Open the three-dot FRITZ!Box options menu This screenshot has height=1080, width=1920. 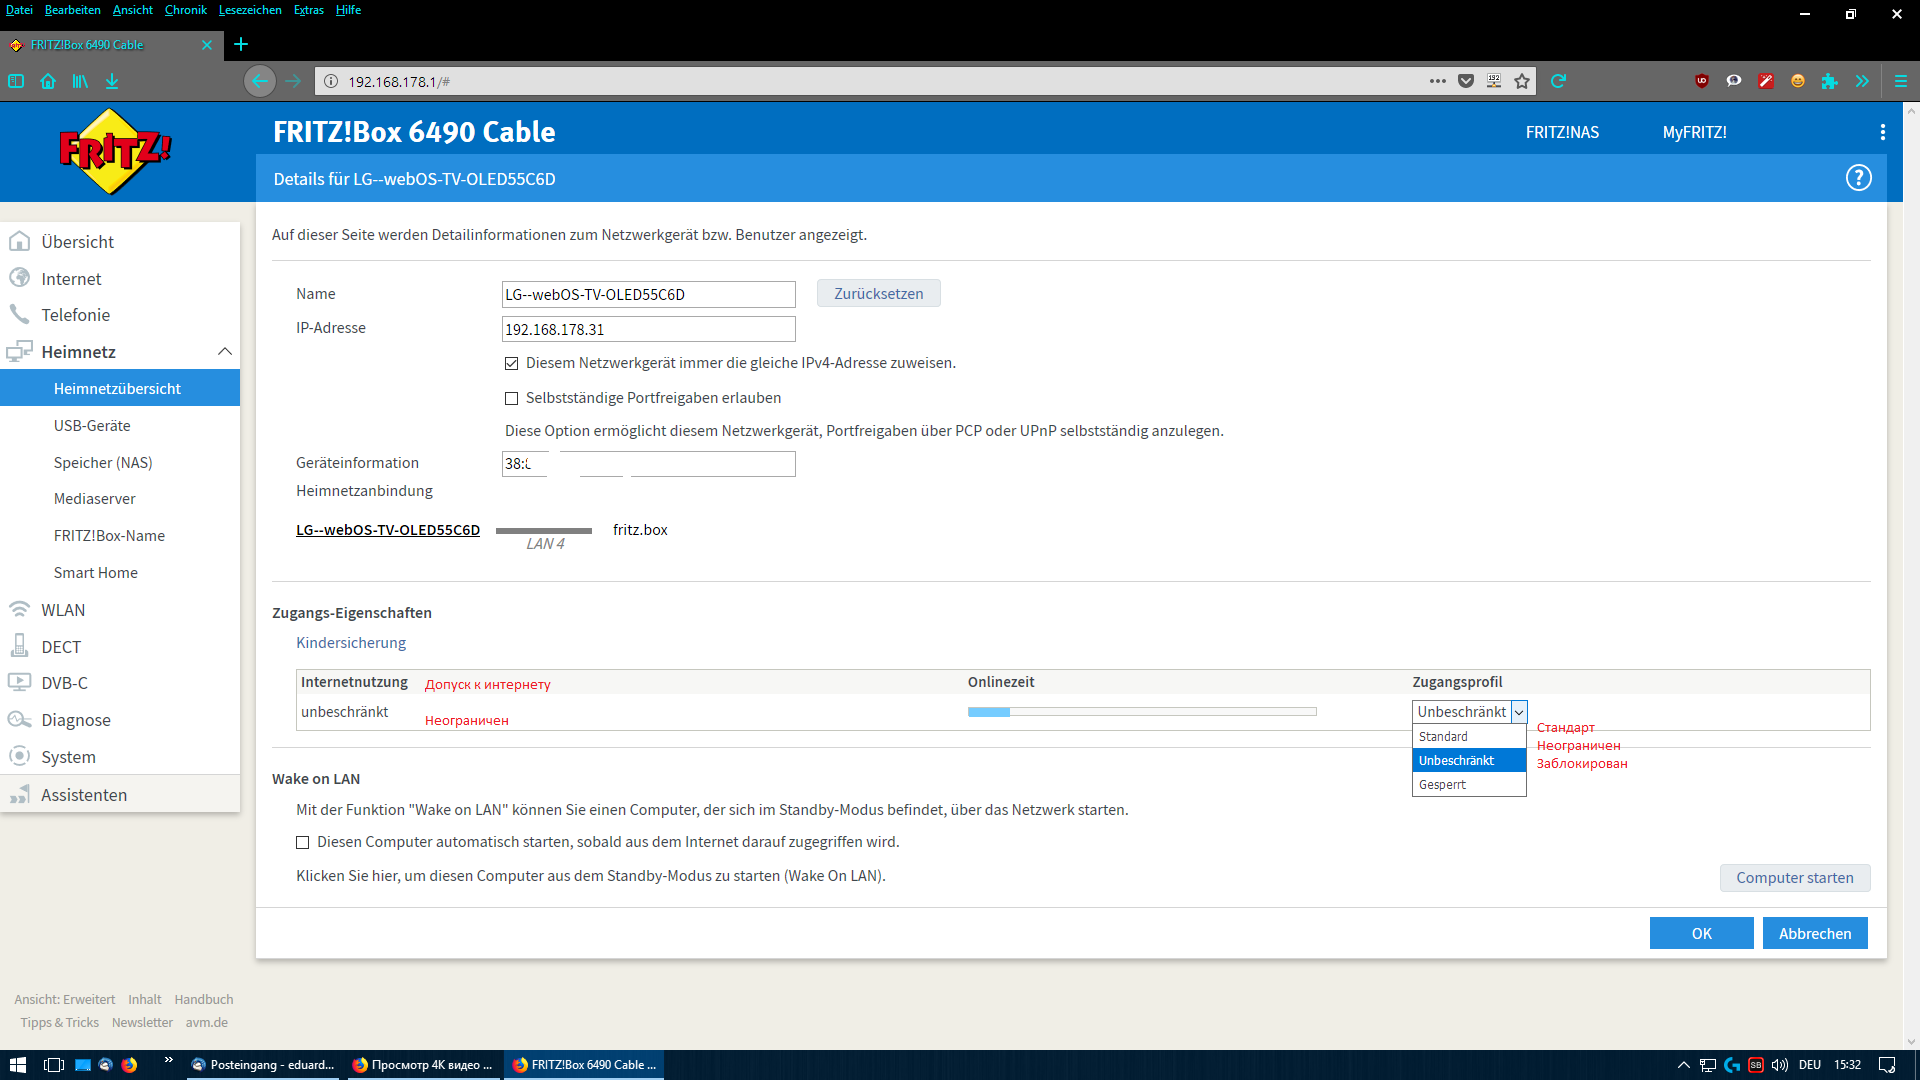point(1882,132)
